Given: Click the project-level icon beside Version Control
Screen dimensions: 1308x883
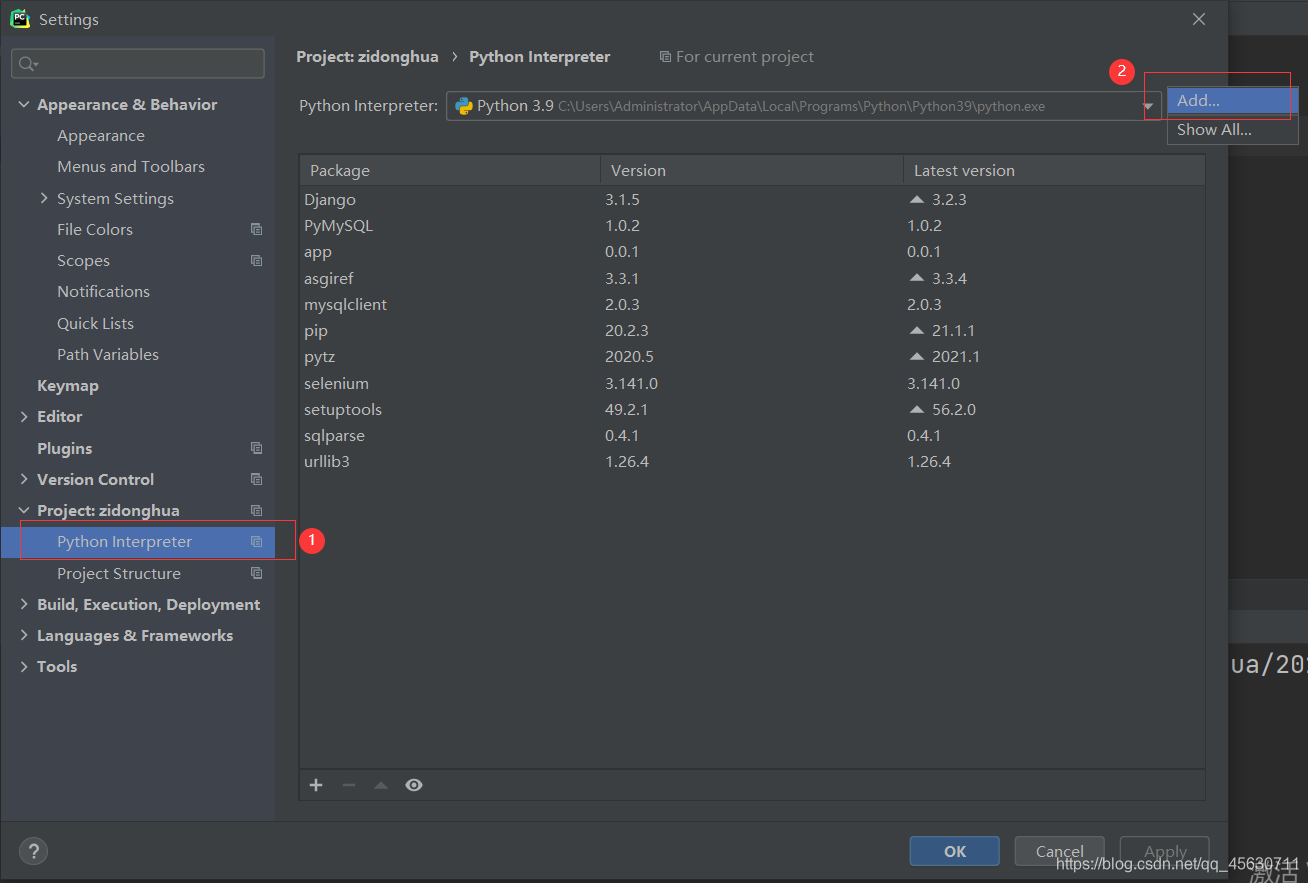Looking at the screenshot, I should click(x=256, y=479).
